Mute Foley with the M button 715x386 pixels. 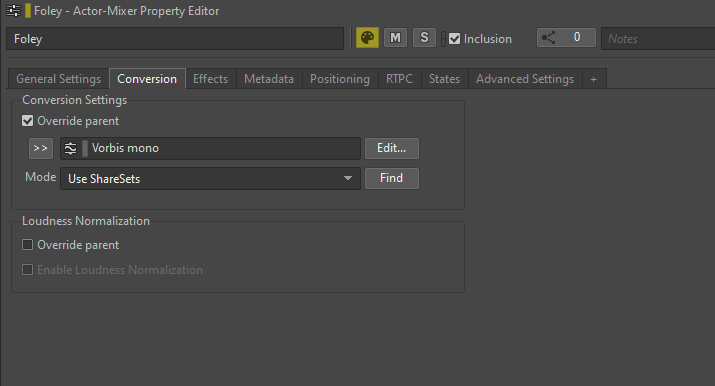395,38
